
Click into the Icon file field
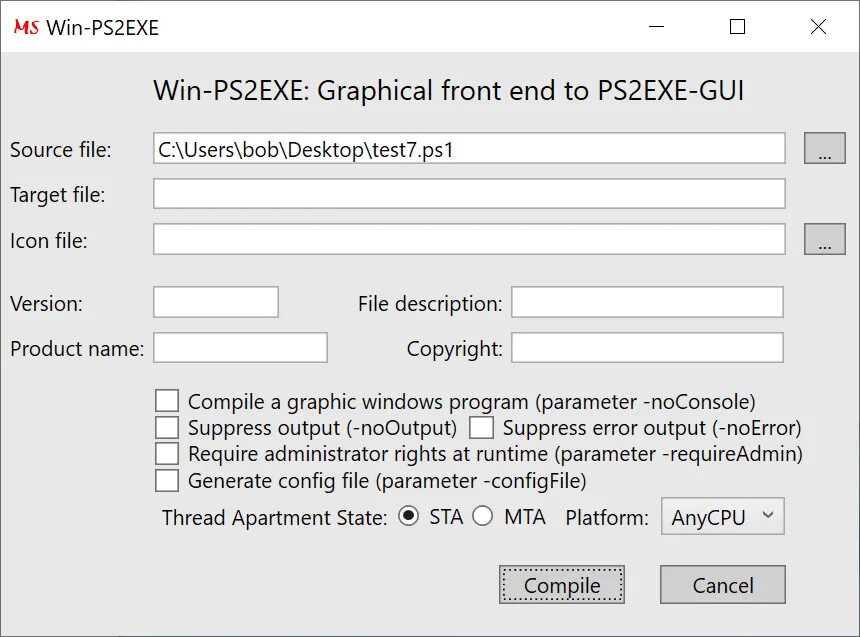tap(469, 239)
